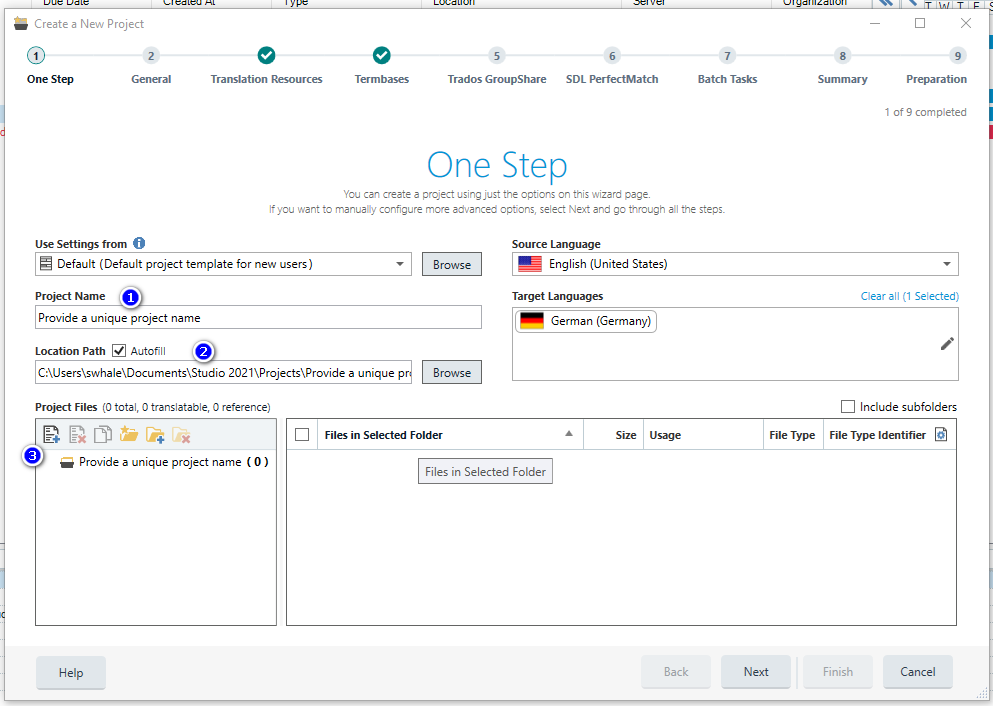Tick the select-all checkbox in file list header
Image resolution: width=993 pixels, height=706 pixels.
coord(303,435)
